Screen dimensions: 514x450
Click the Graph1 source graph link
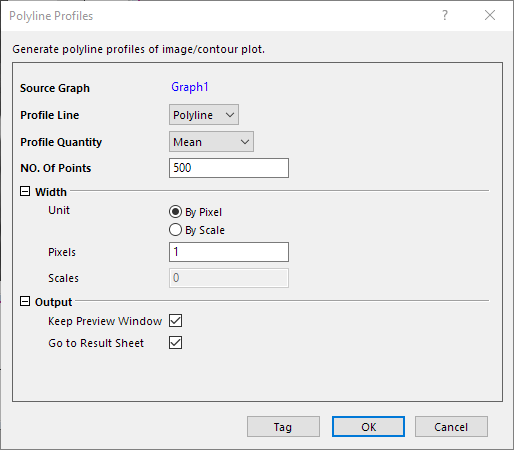(x=190, y=87)
